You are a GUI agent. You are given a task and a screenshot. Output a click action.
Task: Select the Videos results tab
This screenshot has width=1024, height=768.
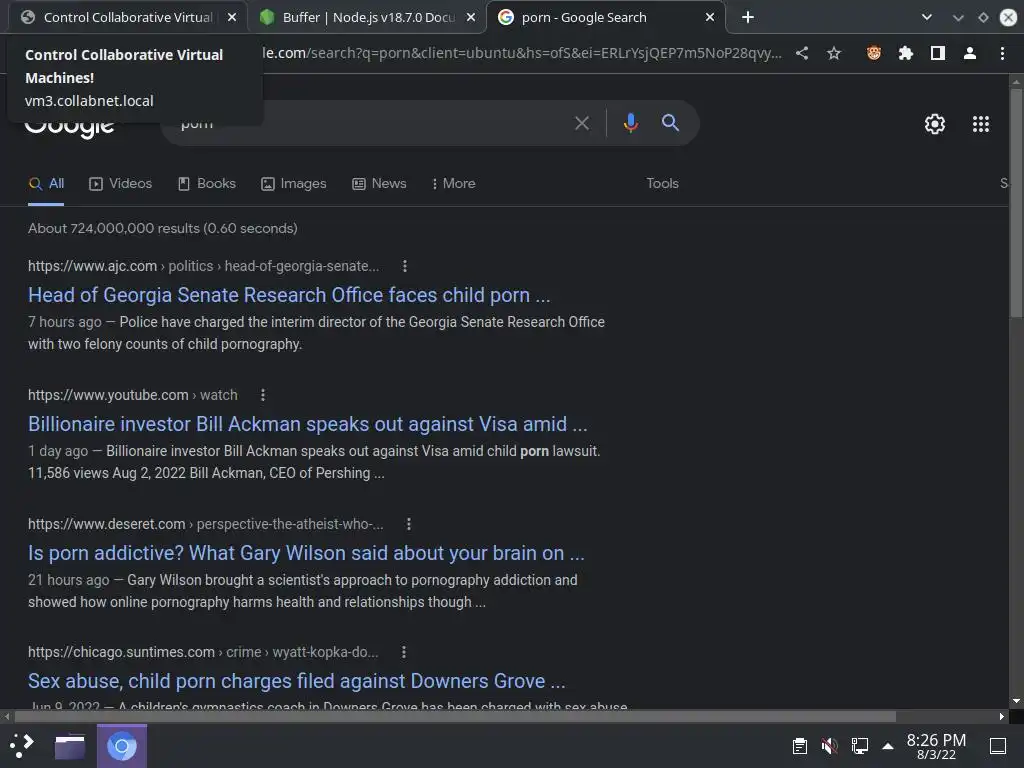coord(120,184)
